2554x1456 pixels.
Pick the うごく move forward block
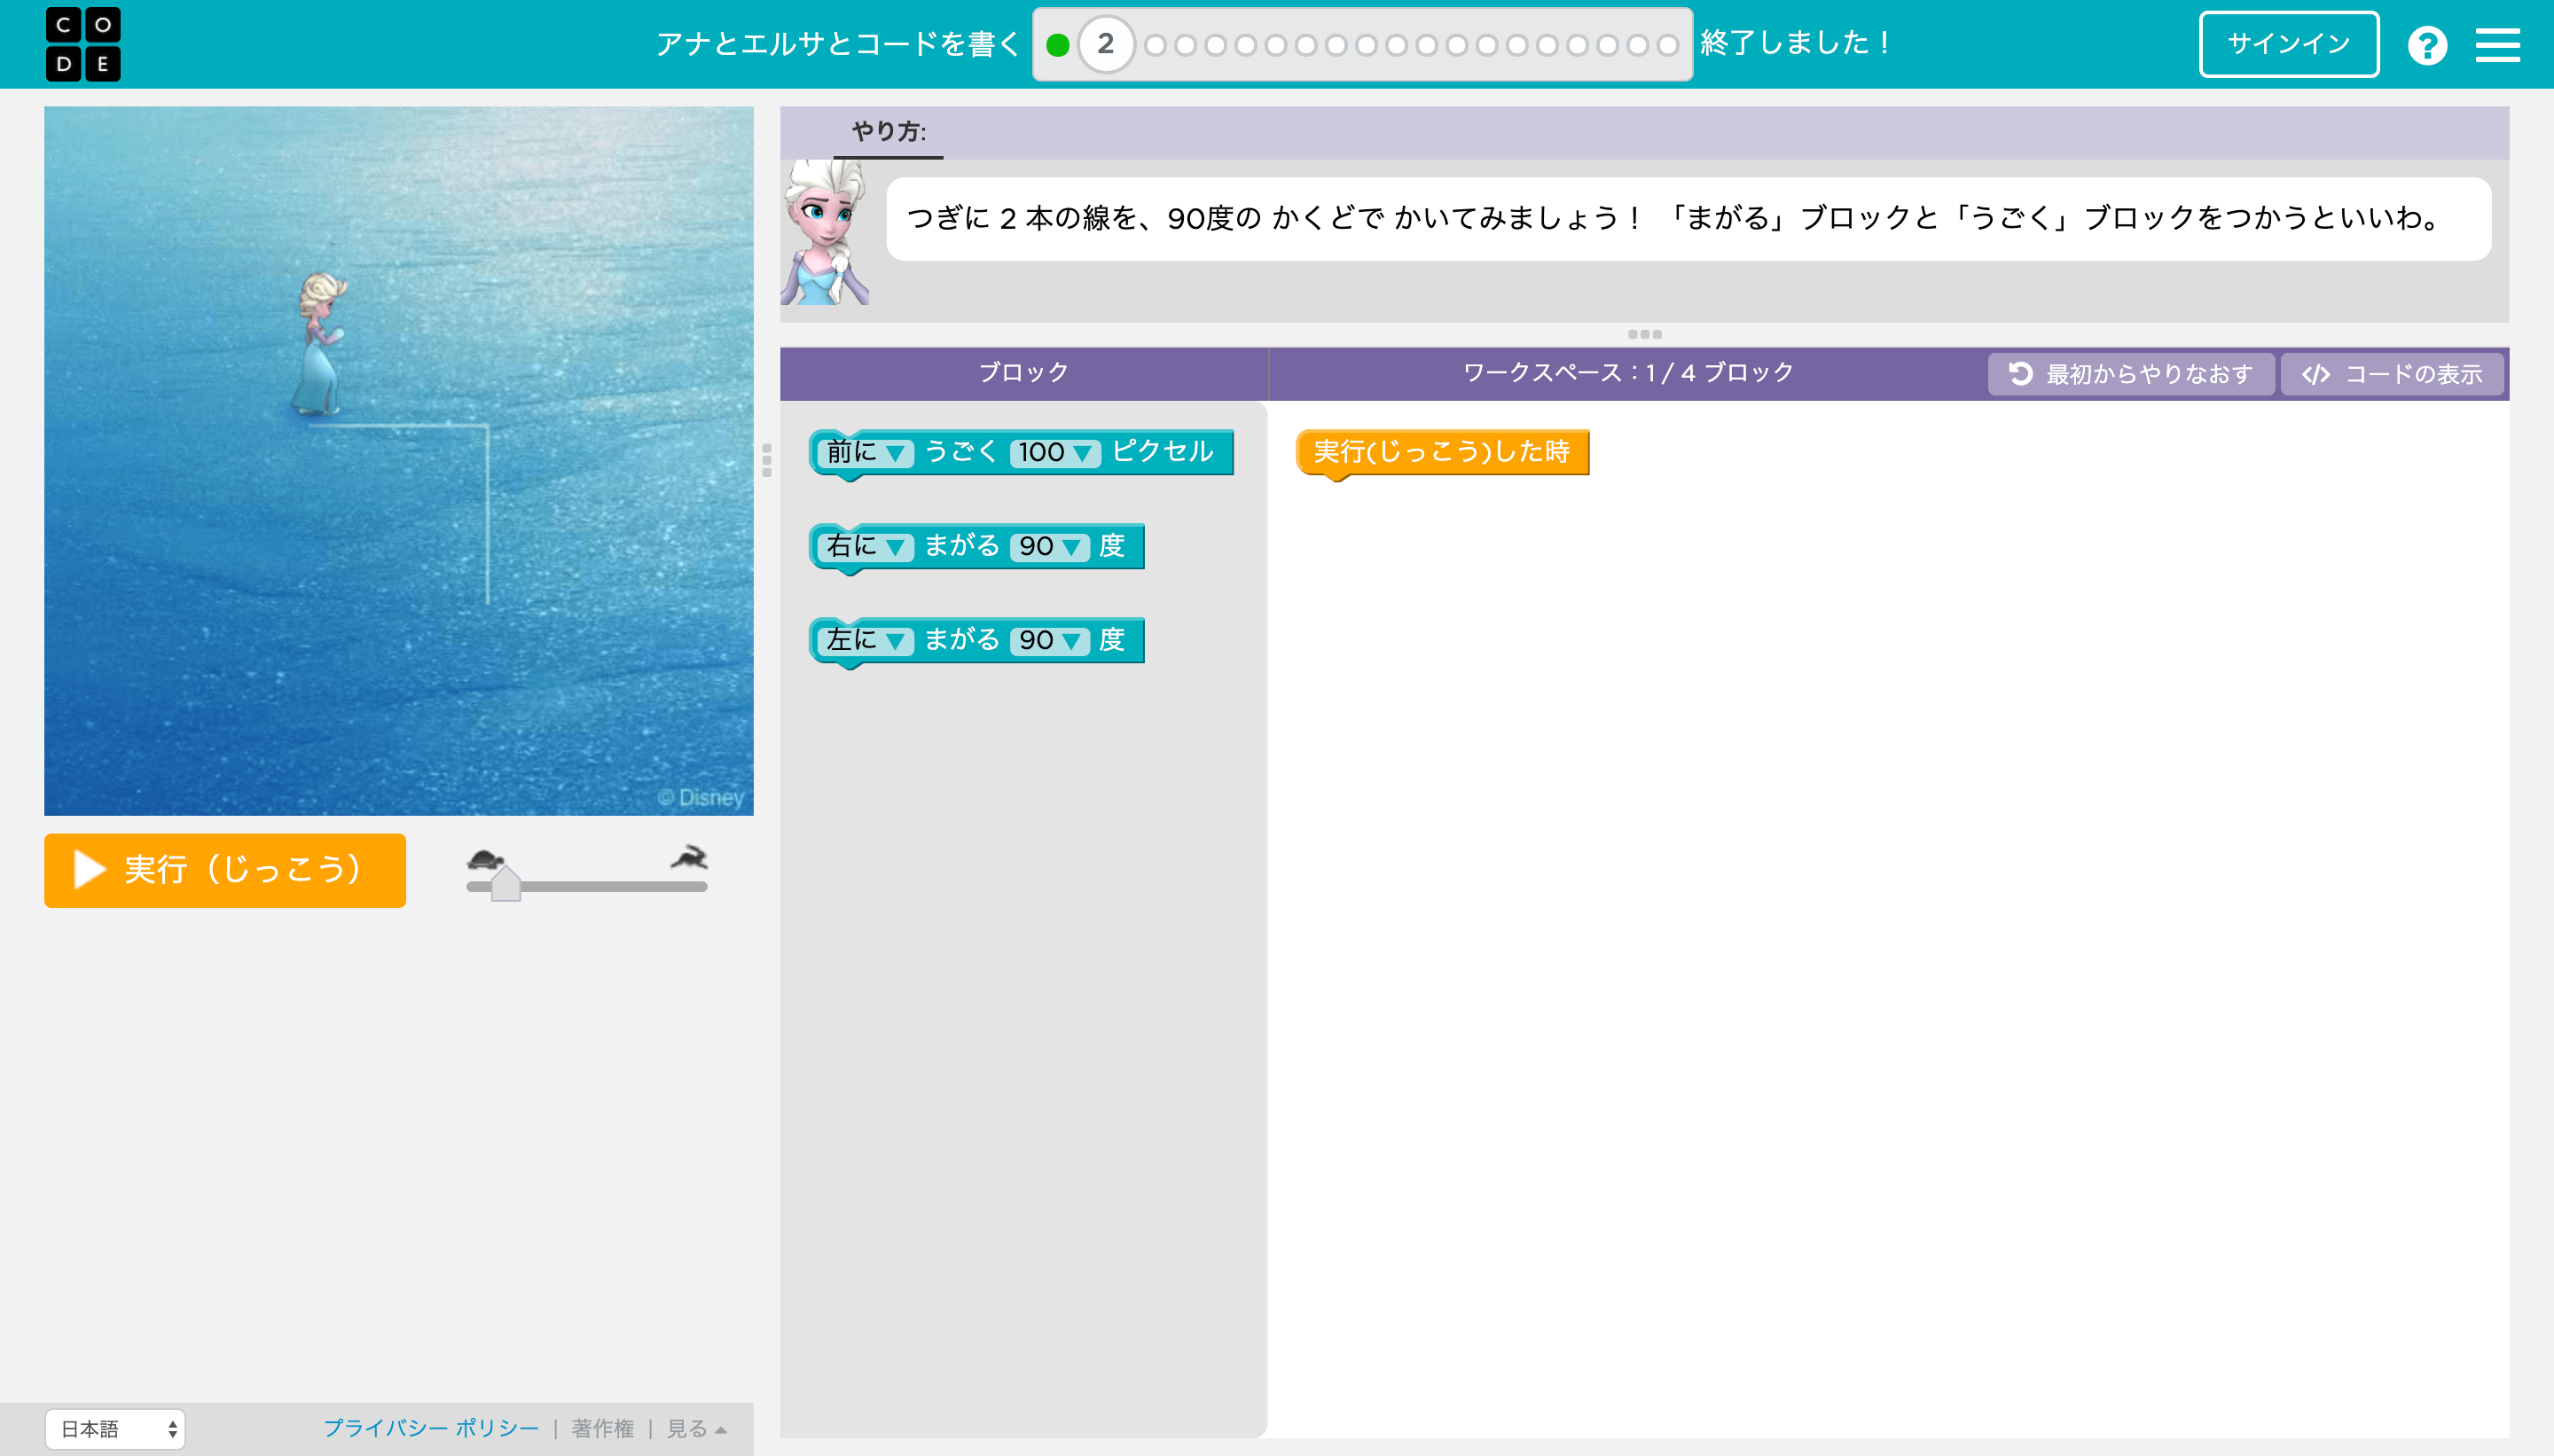tap(1021, 453)
